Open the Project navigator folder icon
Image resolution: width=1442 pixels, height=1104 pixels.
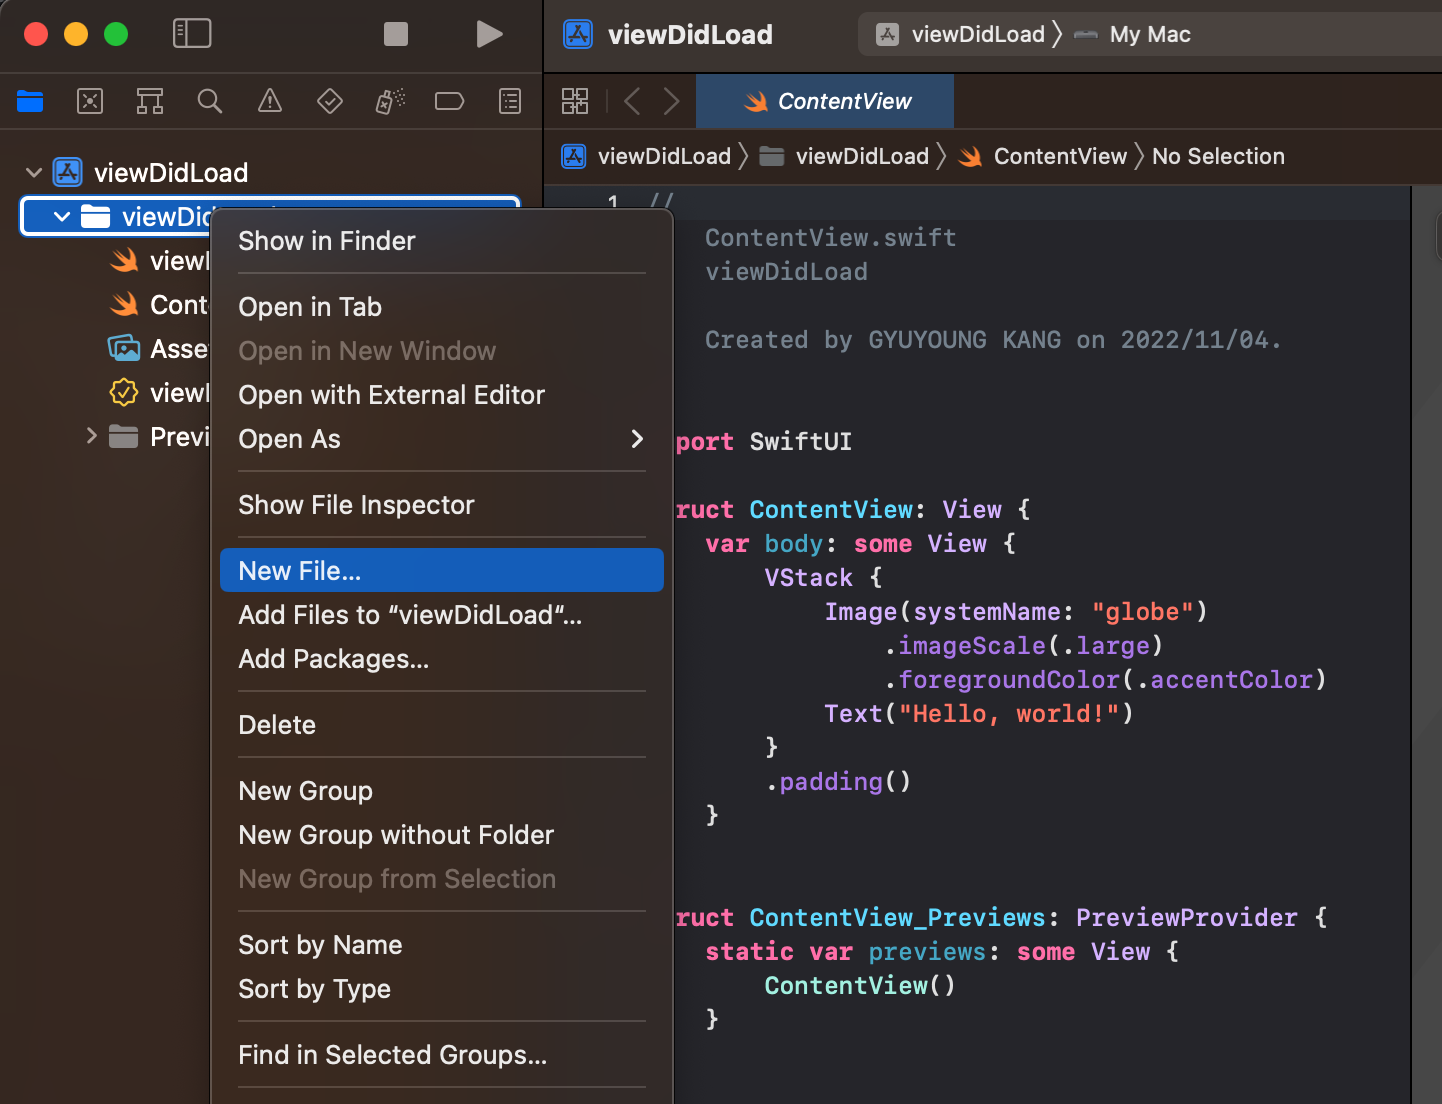click(30, 101)
